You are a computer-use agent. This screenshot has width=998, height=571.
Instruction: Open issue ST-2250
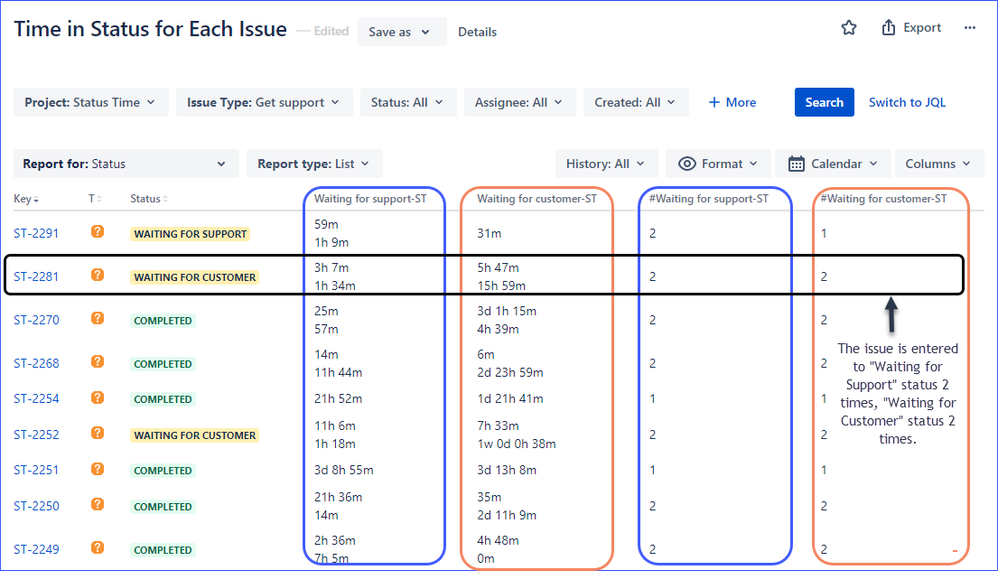point(36,505)
